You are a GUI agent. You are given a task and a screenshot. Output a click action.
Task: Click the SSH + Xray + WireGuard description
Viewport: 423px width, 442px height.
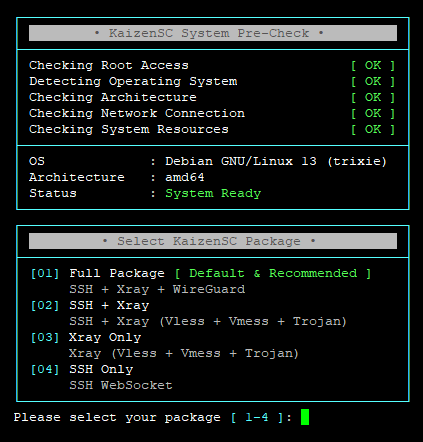pyautogui.click(x=157, y=289)
